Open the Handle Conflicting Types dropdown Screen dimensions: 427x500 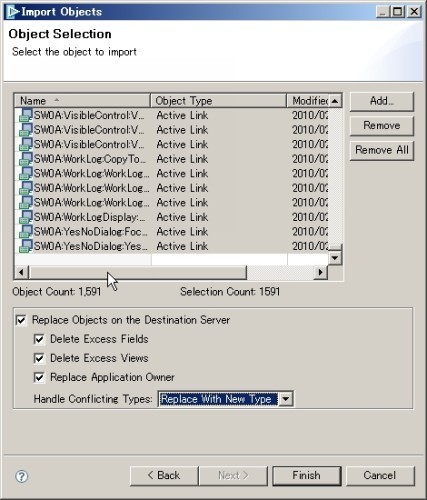point(286,399)
